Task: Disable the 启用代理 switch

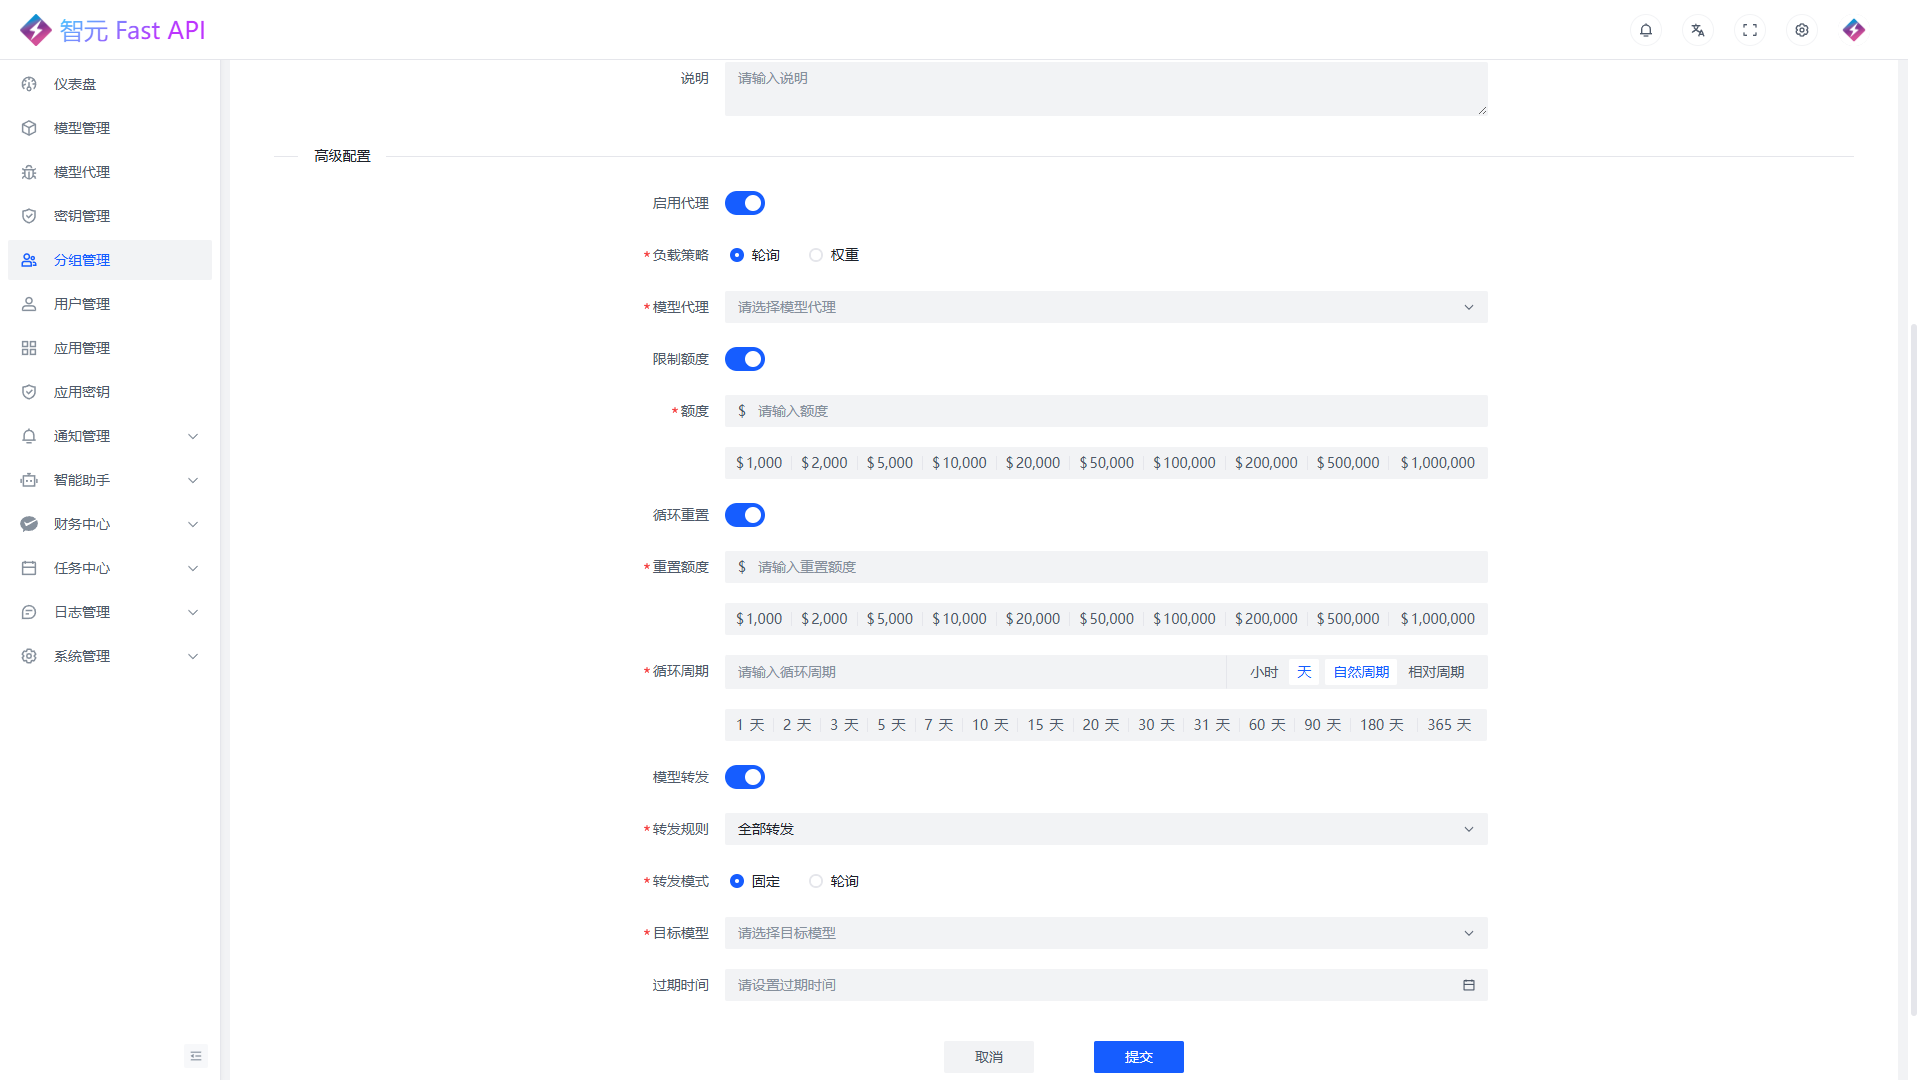Action: pyautogui.click(x=745, y=203)
